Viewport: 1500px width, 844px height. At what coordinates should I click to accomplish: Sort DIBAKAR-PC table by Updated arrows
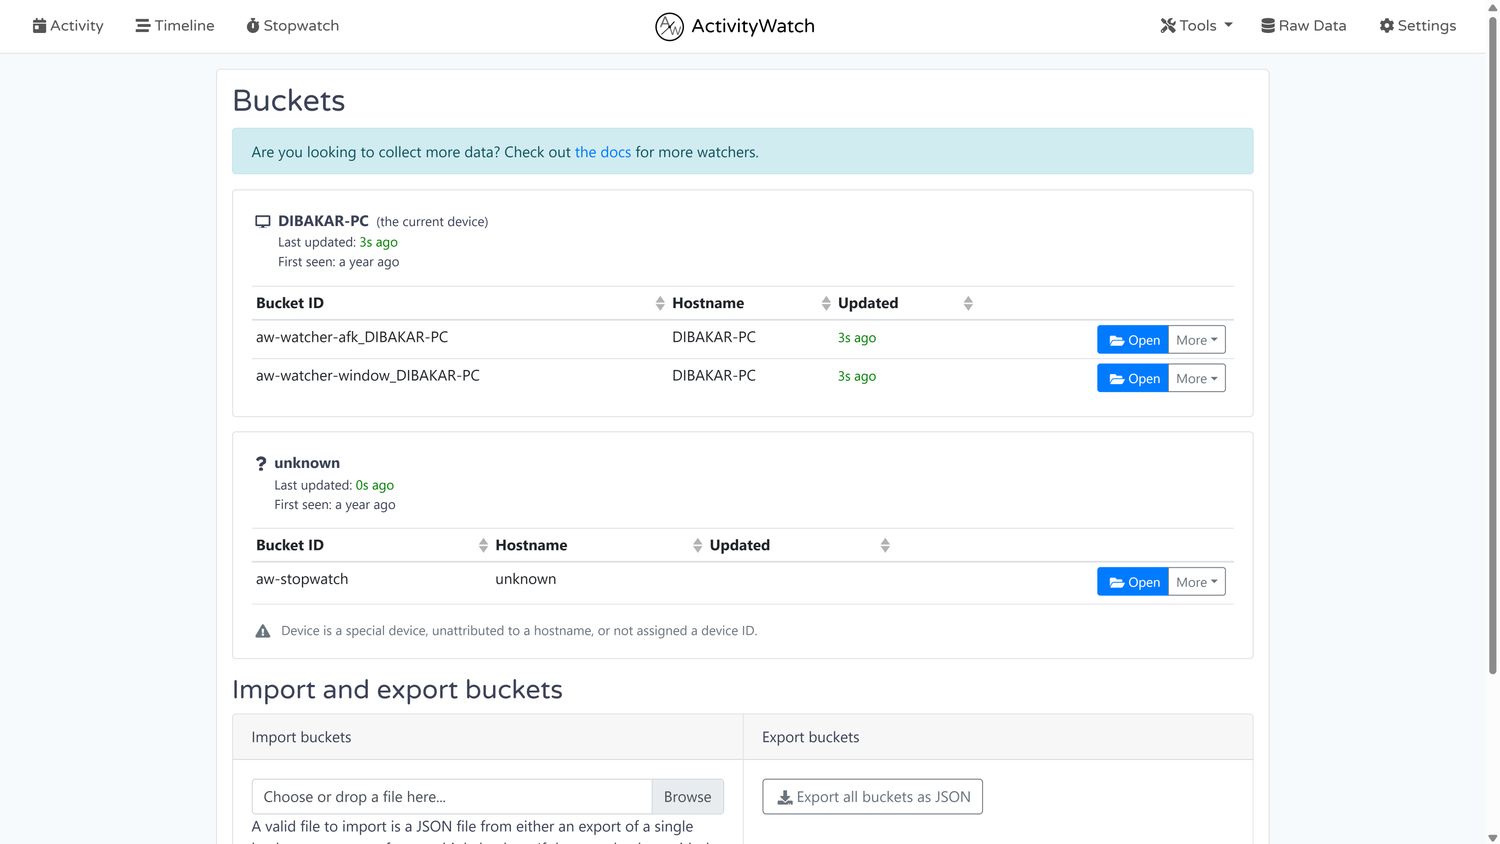968,303
